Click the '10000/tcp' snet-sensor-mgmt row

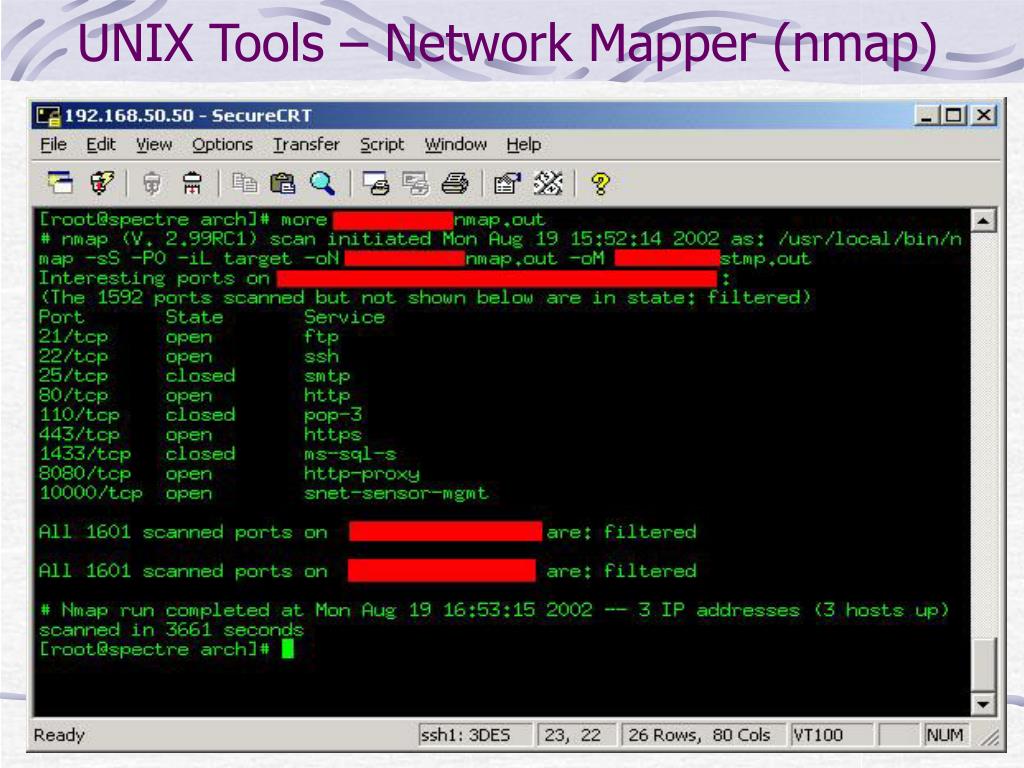[263, 494]
